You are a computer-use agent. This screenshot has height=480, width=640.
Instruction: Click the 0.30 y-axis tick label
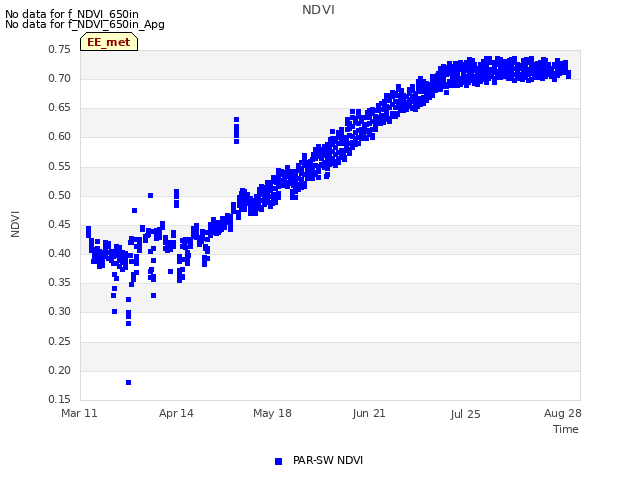pos(59,311)
